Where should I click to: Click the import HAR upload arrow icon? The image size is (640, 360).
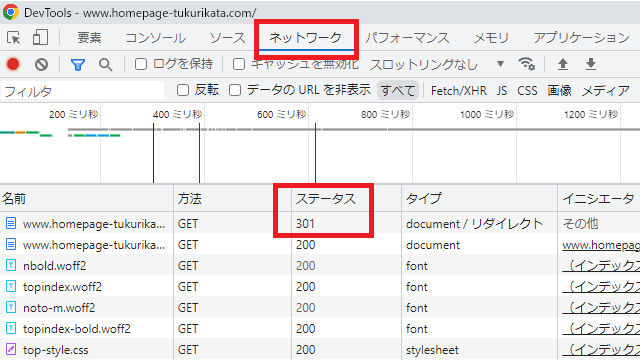click(x=563, y=64)
